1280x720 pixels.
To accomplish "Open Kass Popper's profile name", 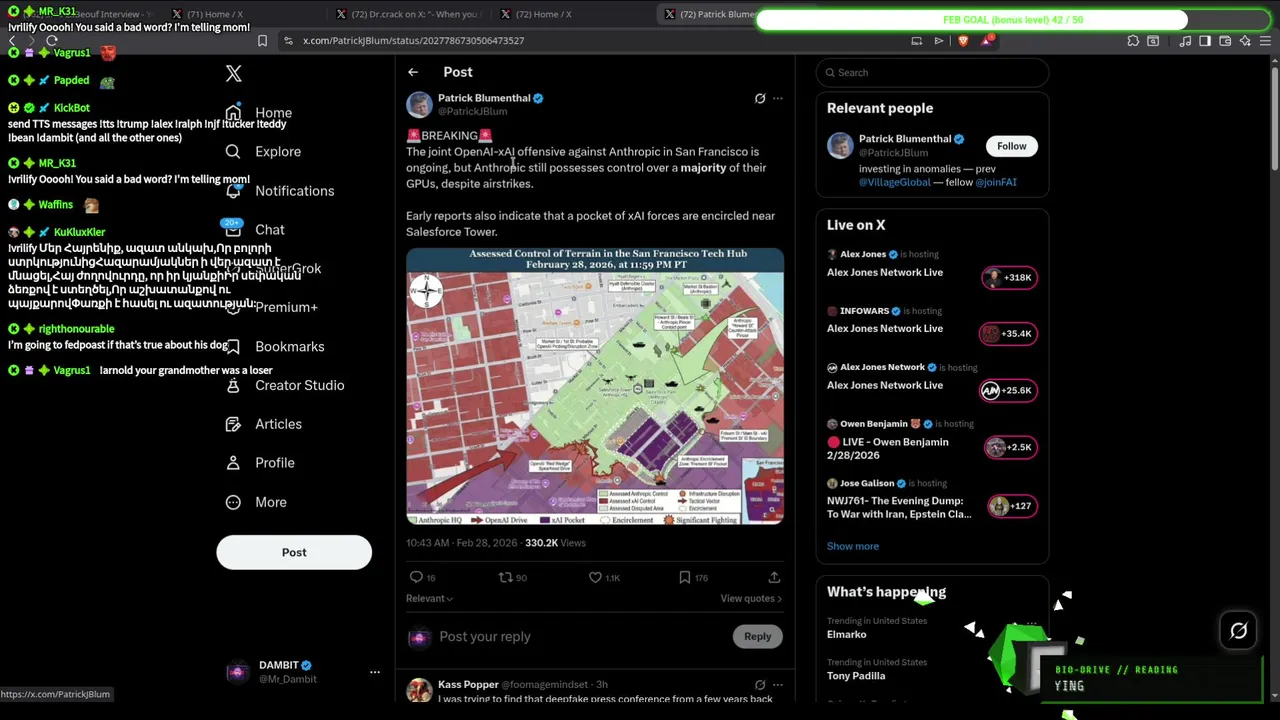I will click(468, 685).
